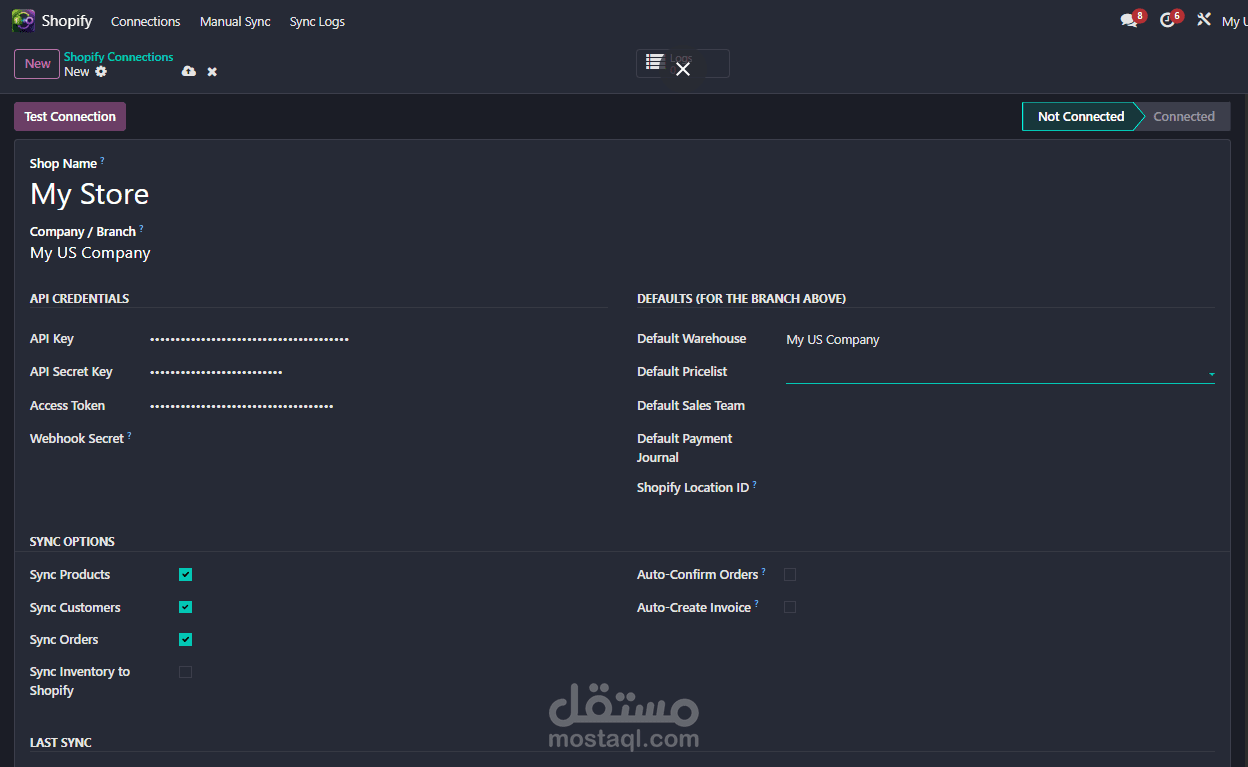Viewport: 1248px width, 767px height.
Task: Uncheck the Sync Customers checkbox
Action: pyautogui.click(x=185, y=607)
